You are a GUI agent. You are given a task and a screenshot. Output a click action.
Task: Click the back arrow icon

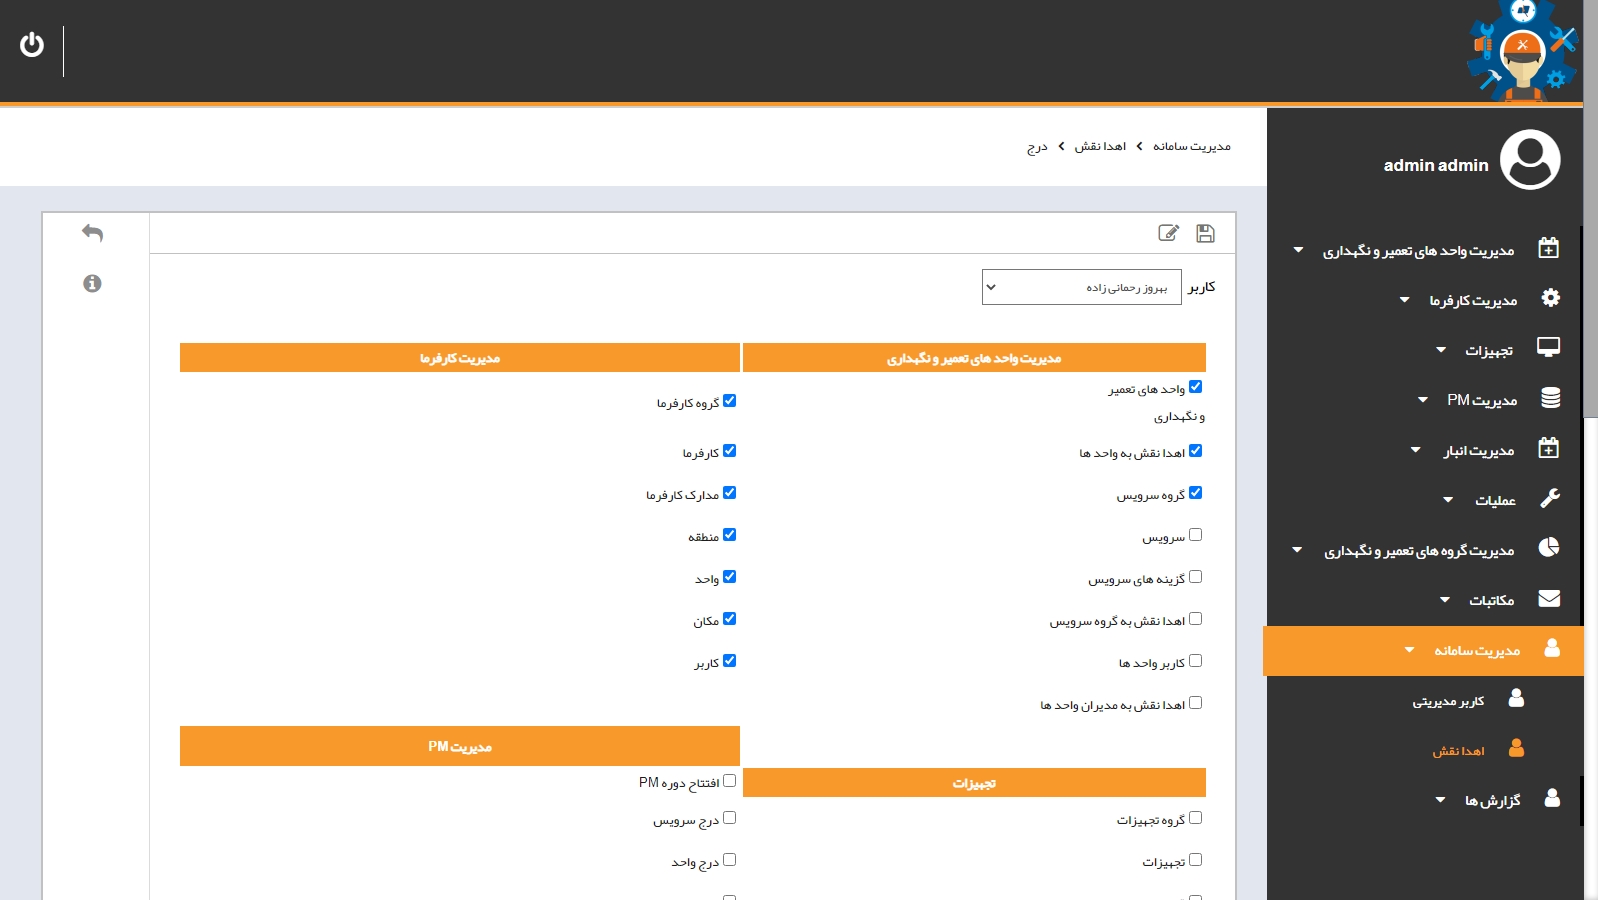tap(92, 233)
